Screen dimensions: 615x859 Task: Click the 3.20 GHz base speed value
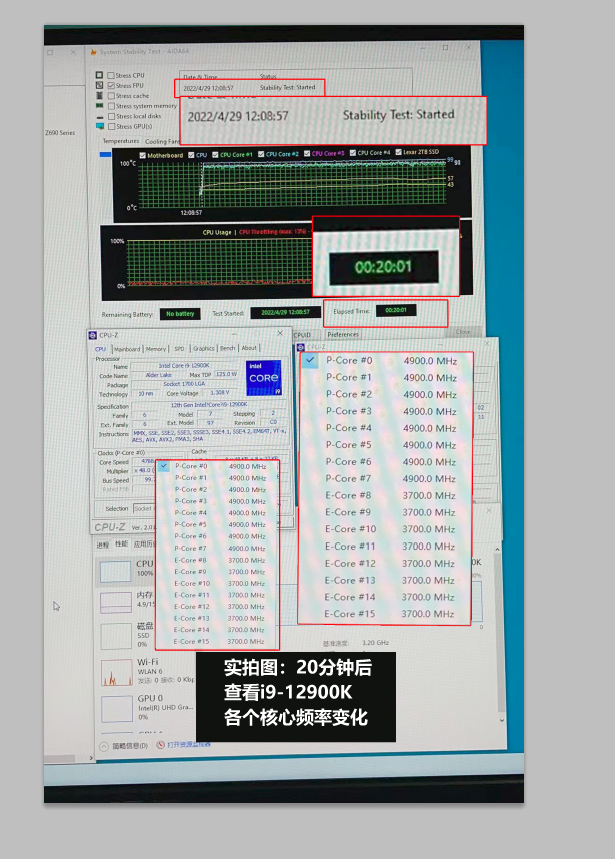(x=375, y=643)
